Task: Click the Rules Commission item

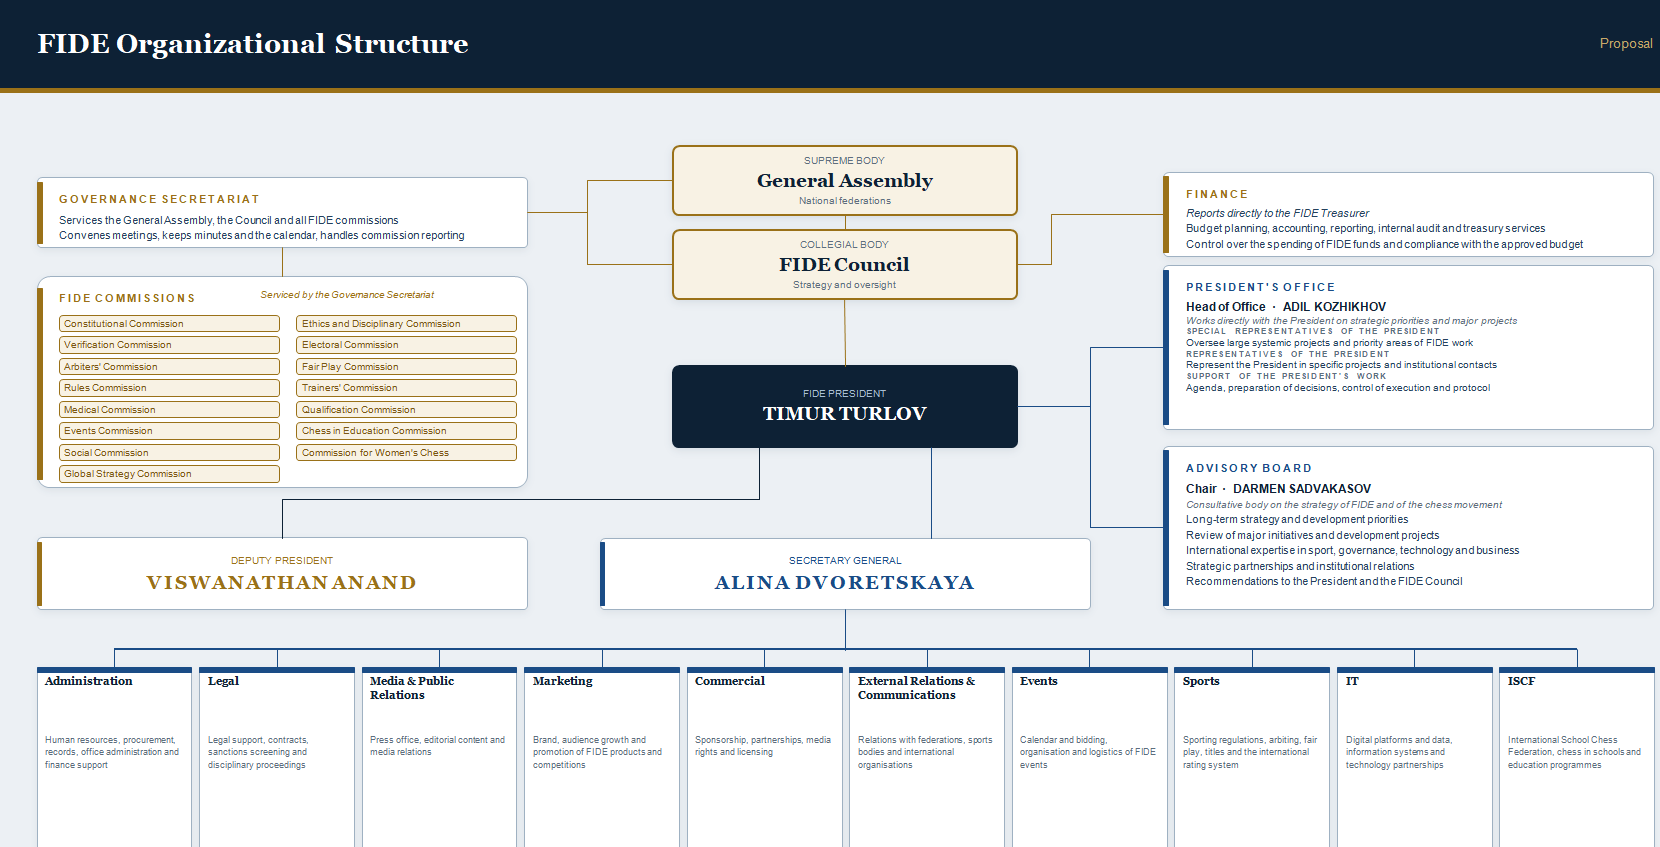Action: pos(169,388)
